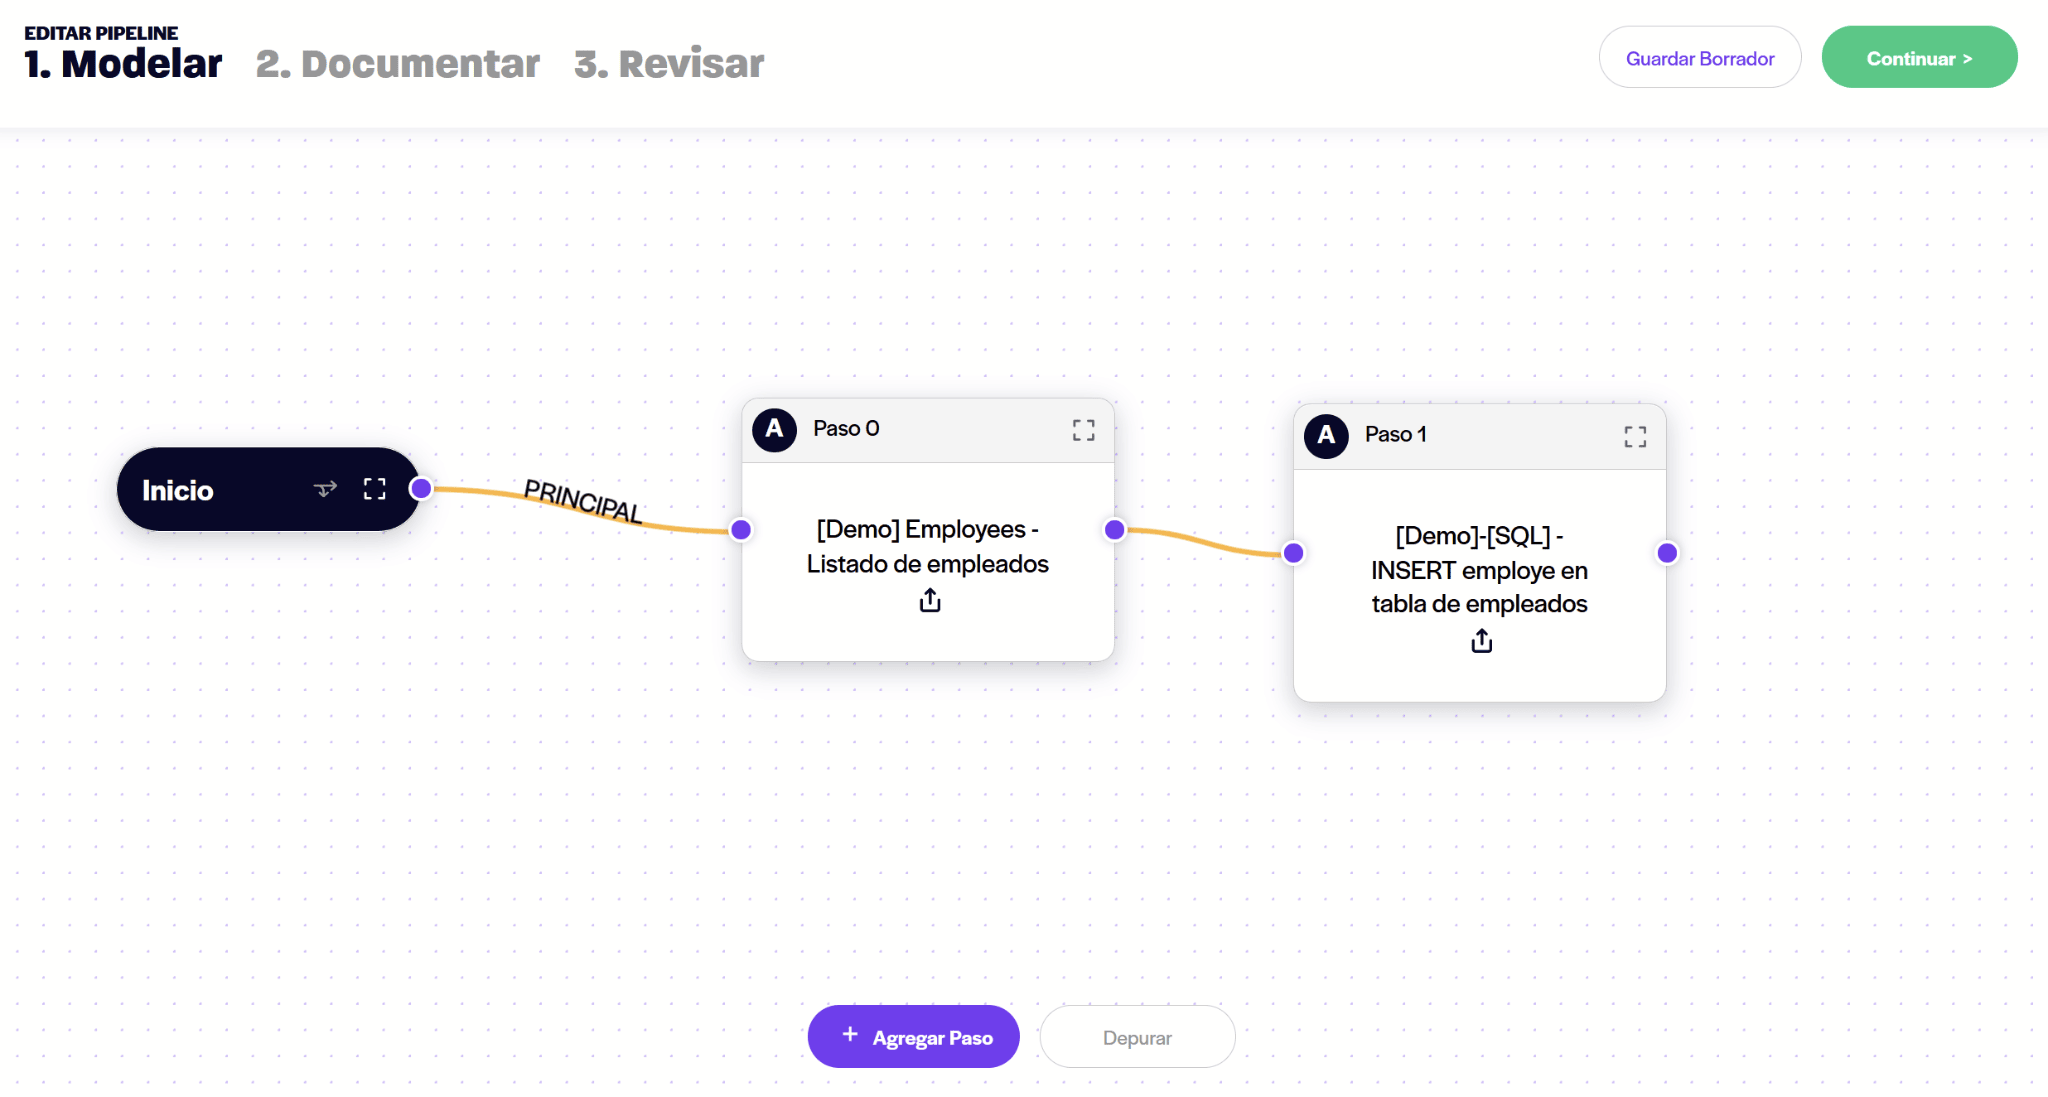Click the expand icon on Paso 0
This screenshot has height=1097, width=2048.
click(1083, 430)
